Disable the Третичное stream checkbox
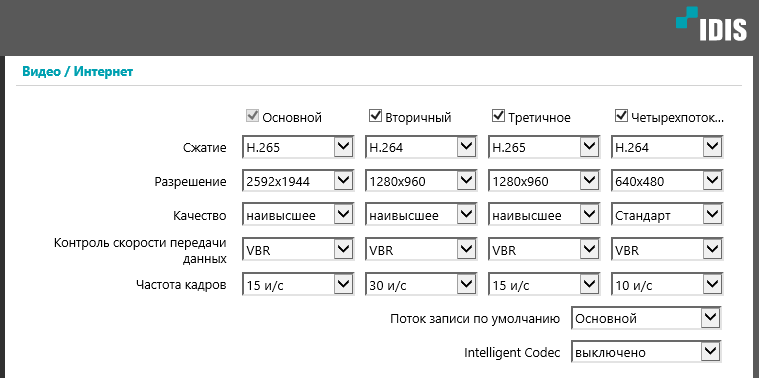 pos(498,116)
